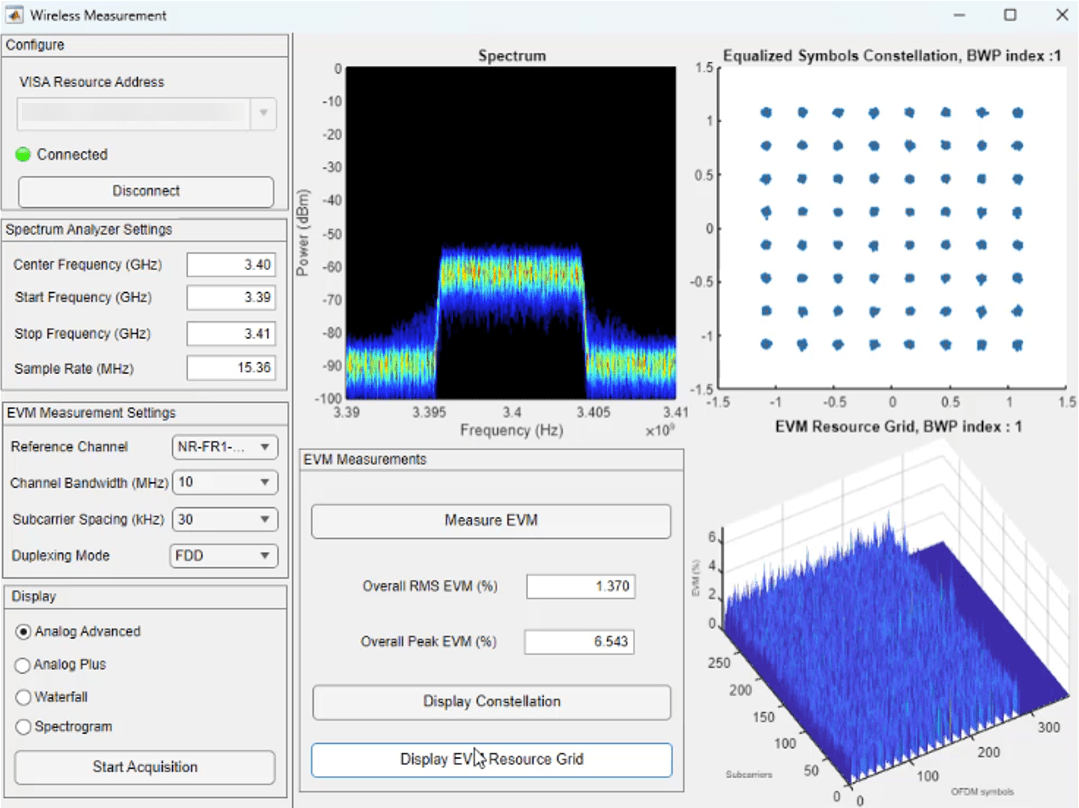This screenshot has height=808, width=1079.
Task: Click the Overall RMS EVM value box
Action: click(580, 586)
